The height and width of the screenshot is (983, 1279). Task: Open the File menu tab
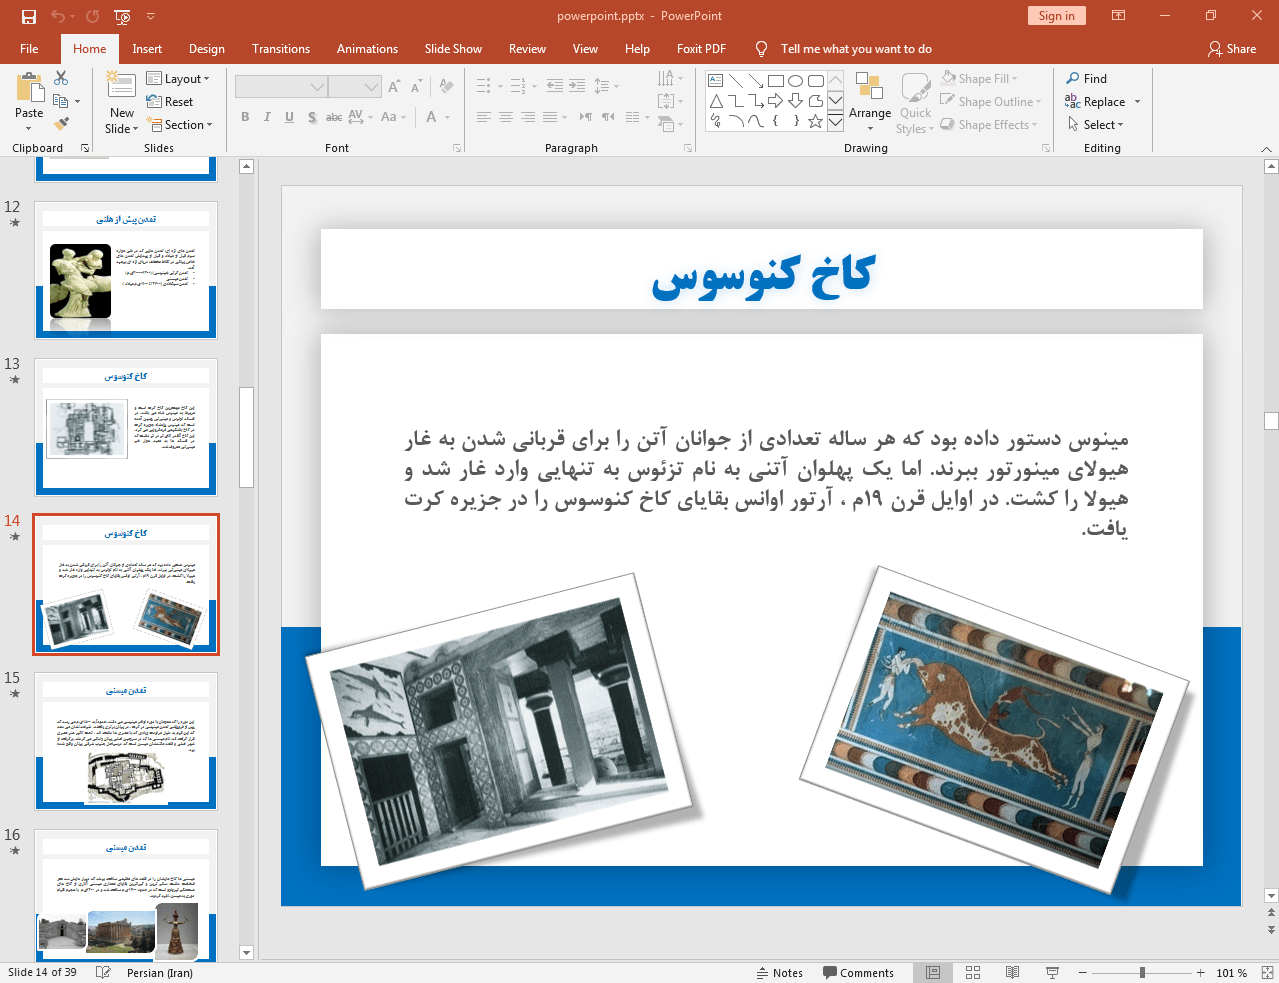click(29, 48)
